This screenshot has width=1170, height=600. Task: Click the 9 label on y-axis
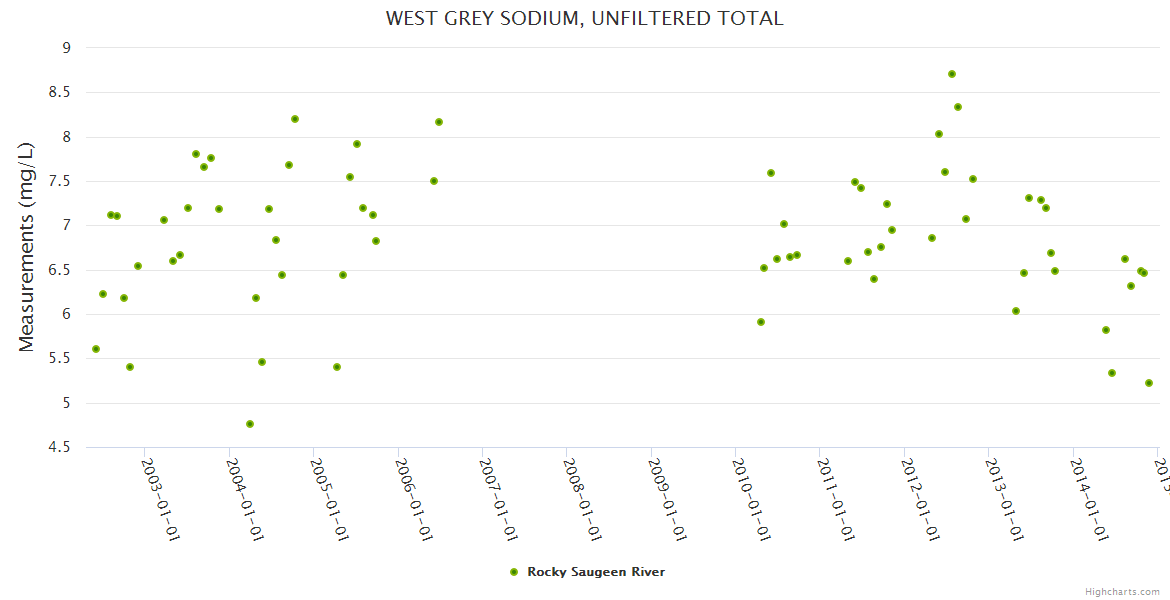[66, 48]
